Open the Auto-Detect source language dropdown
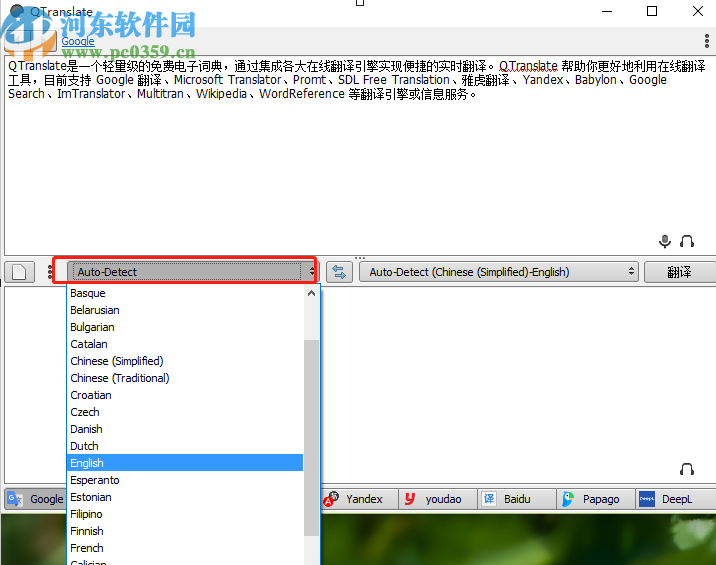 click(x=192, y=272)
